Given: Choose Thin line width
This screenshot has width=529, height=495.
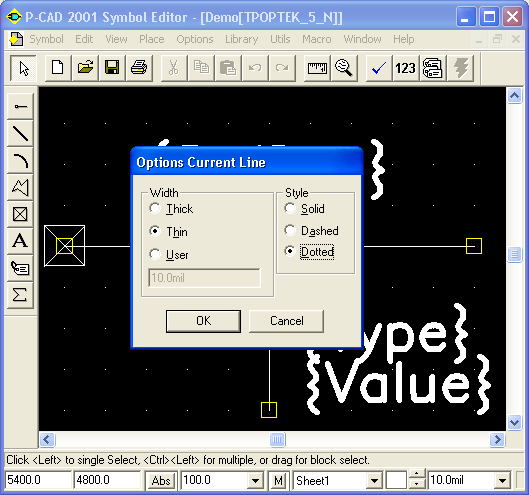Looking at the screenshot, I should [x=169, y=232].
